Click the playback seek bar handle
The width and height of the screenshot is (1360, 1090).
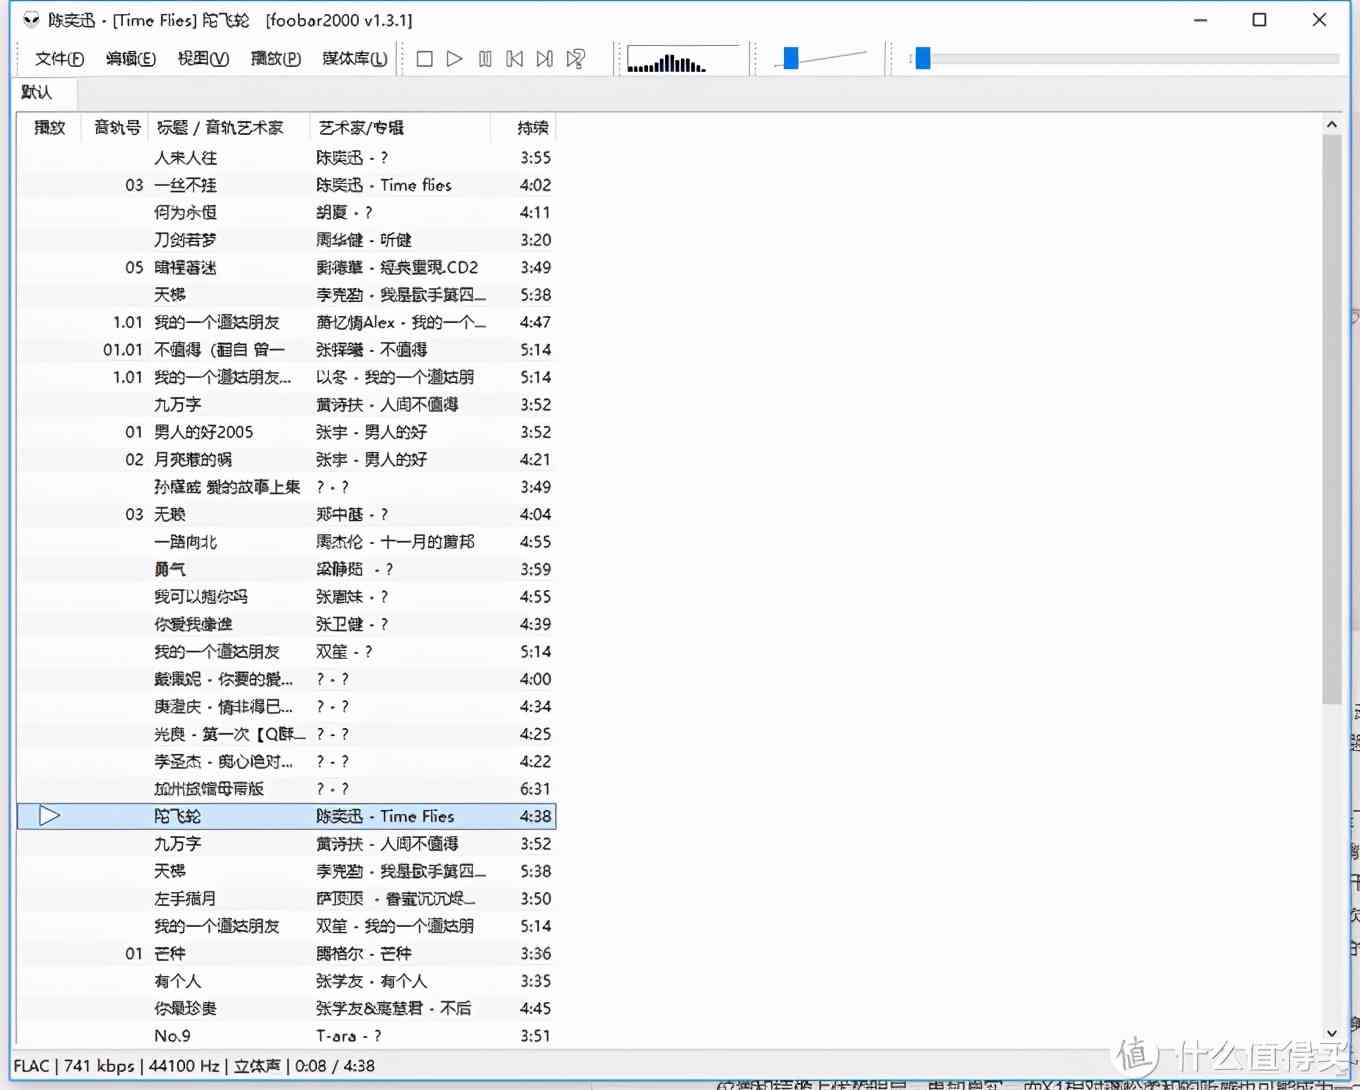click(923, 59)
